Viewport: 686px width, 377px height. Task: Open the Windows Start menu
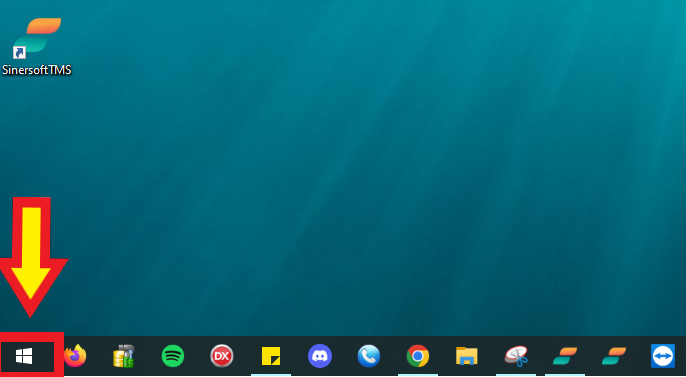pos(24,356)
